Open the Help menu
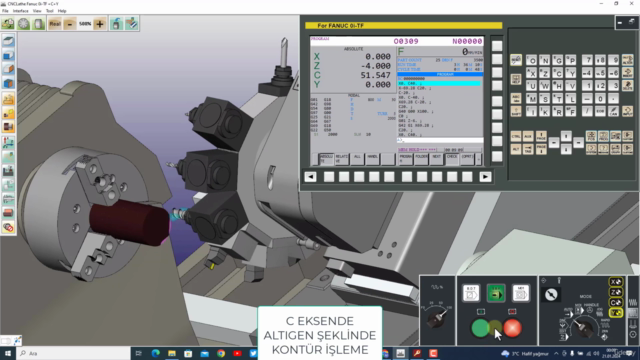 (62, 11)
